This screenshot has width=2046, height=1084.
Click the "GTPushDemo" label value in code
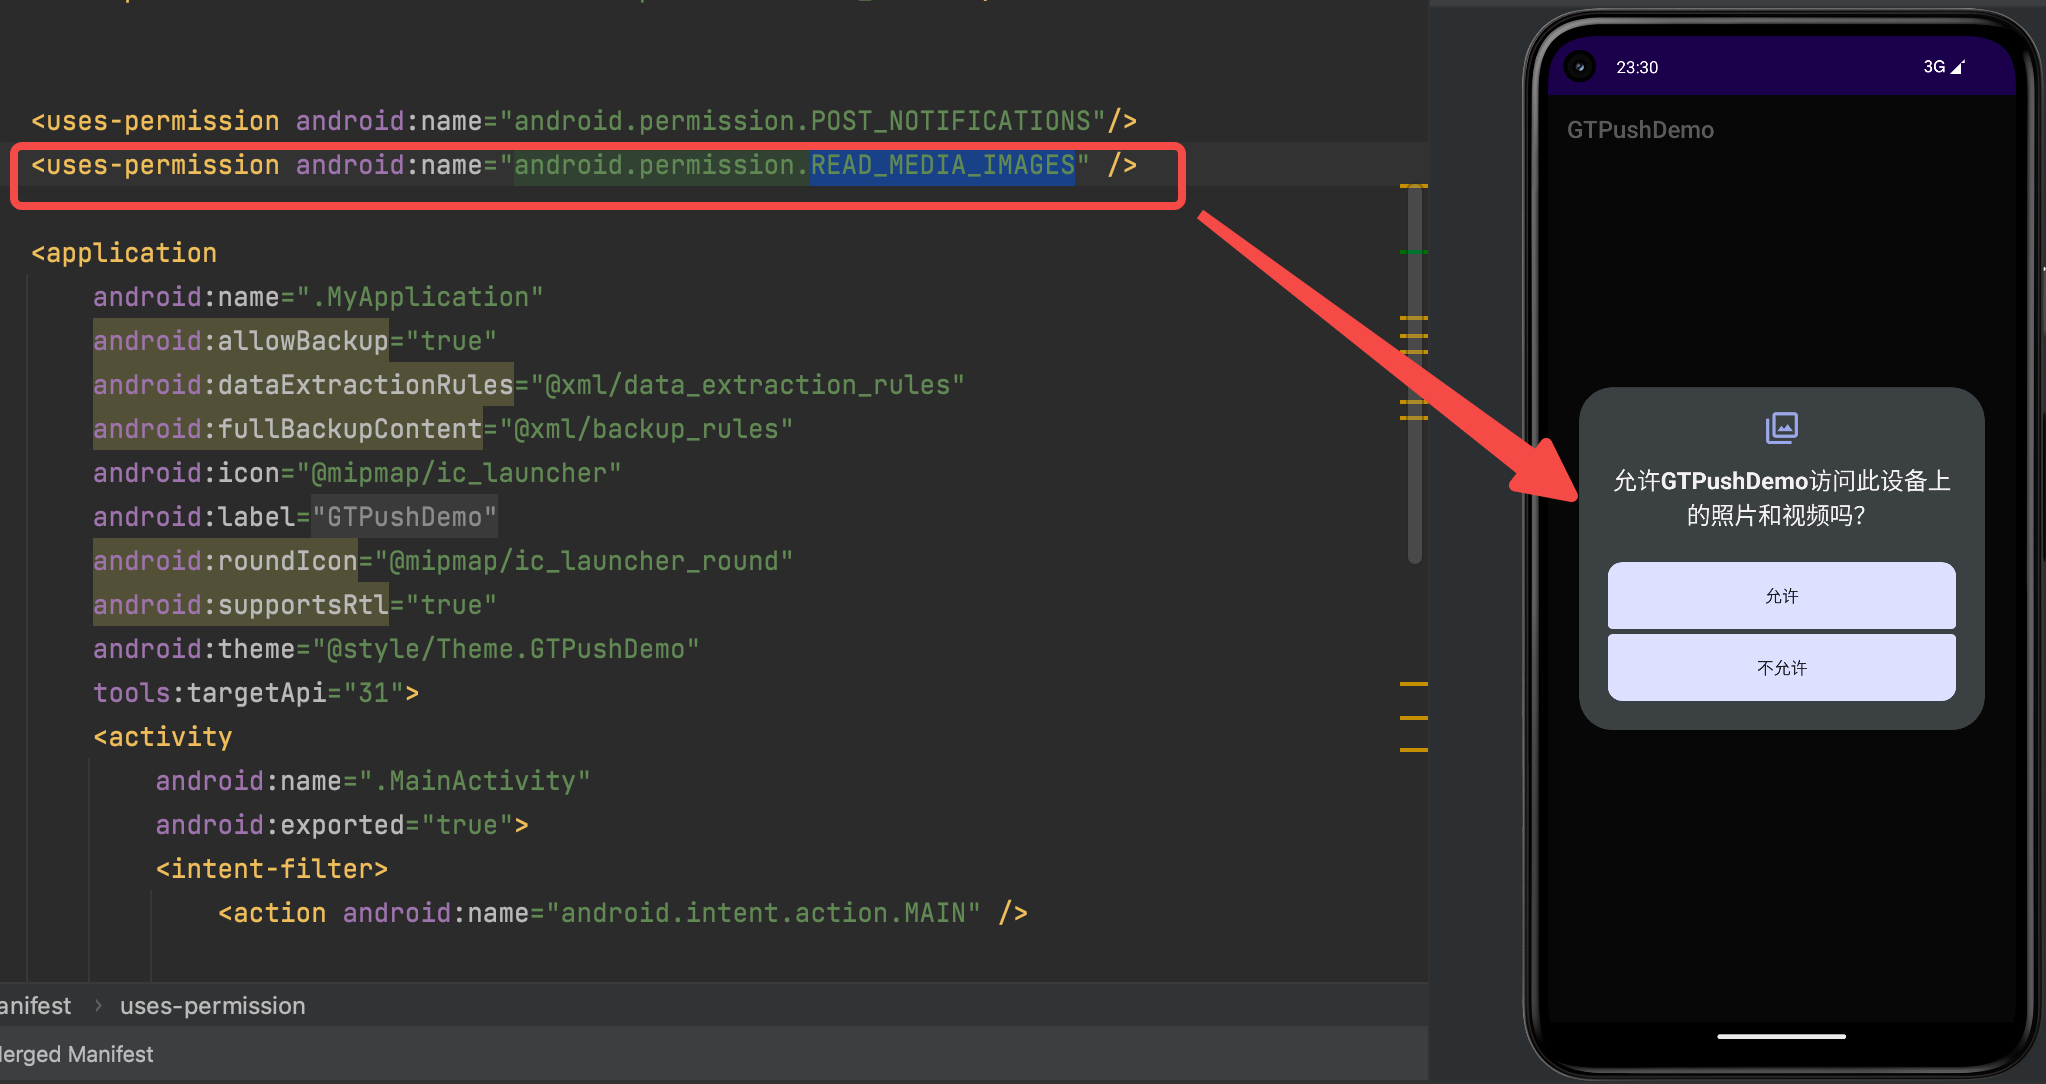pyautogui.click(x=404, y=517)
